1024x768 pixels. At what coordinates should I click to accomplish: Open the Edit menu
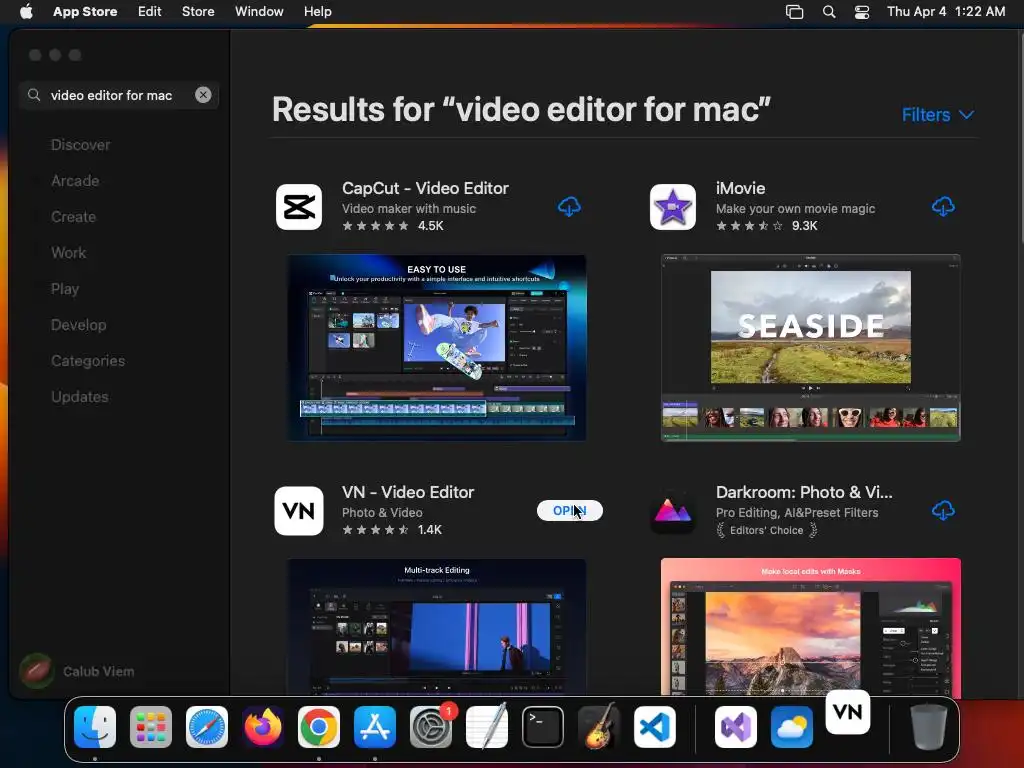(x=150, y=11)
